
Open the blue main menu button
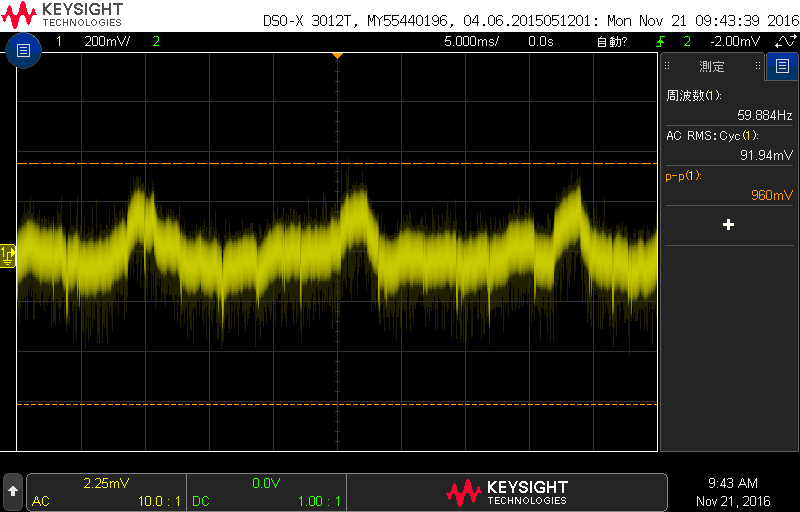click(x=23, y=50)
